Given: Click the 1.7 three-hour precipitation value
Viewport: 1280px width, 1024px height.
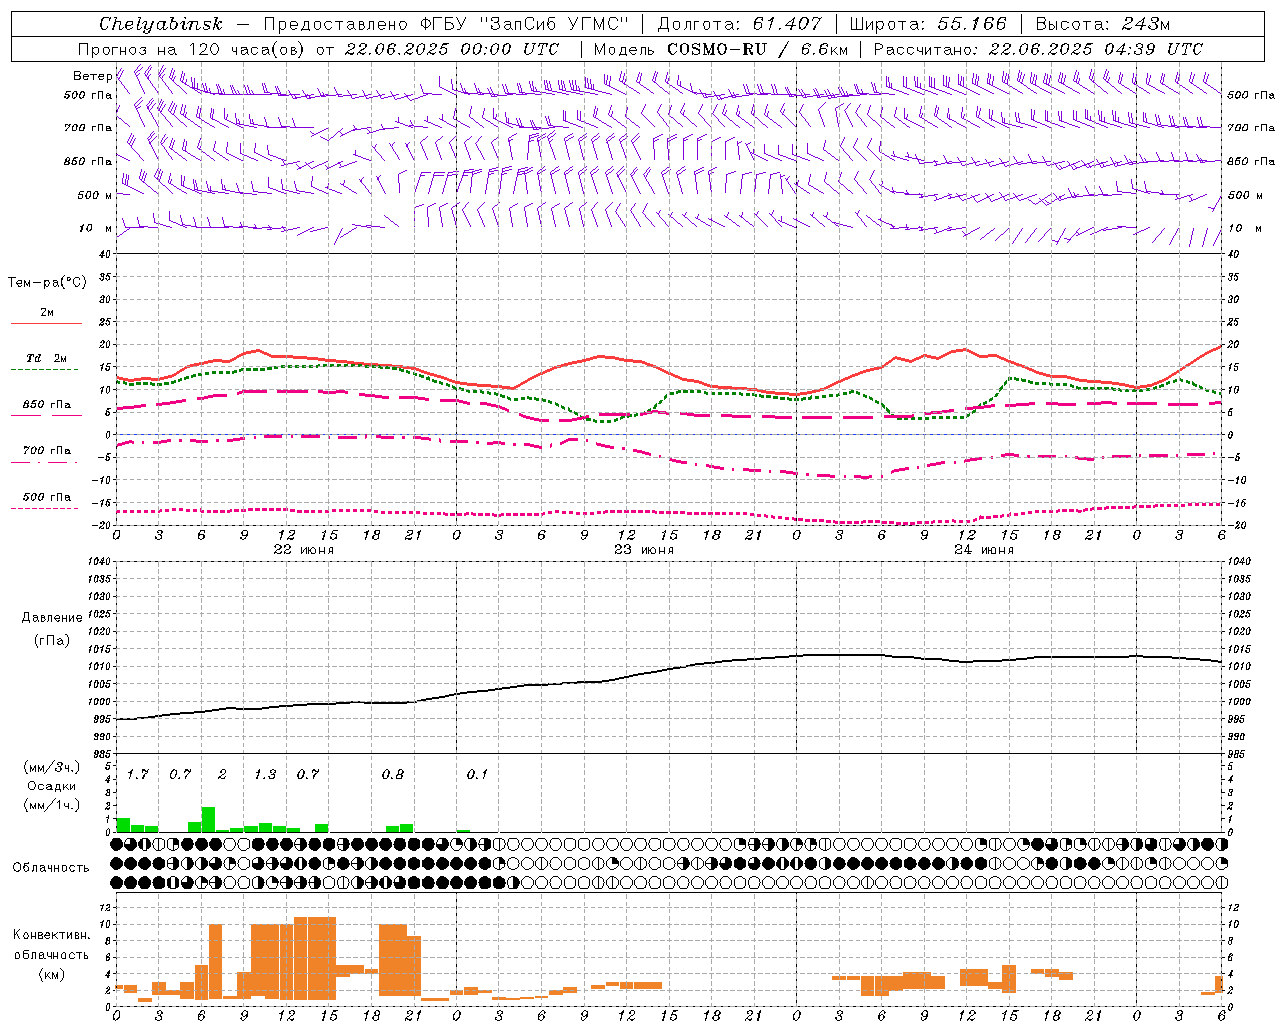Looking at the screenshot, I should pyautogui.click(x=137, y=774).
